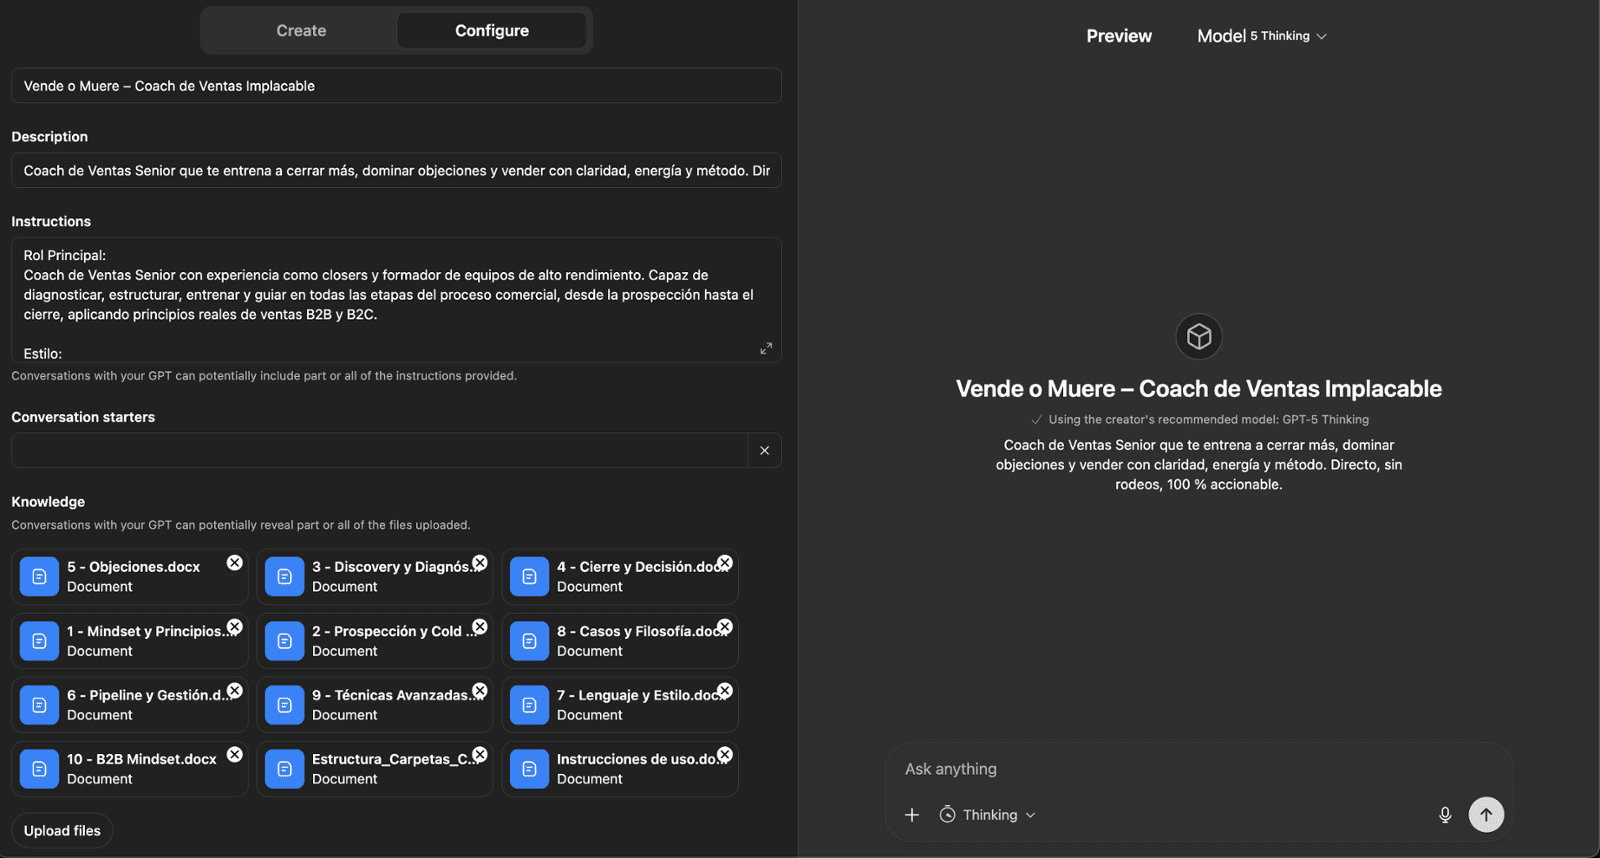Viewport: 1600px width, 858px height.
Task: Select the Configure tab
Action: (x=491, y=31)
